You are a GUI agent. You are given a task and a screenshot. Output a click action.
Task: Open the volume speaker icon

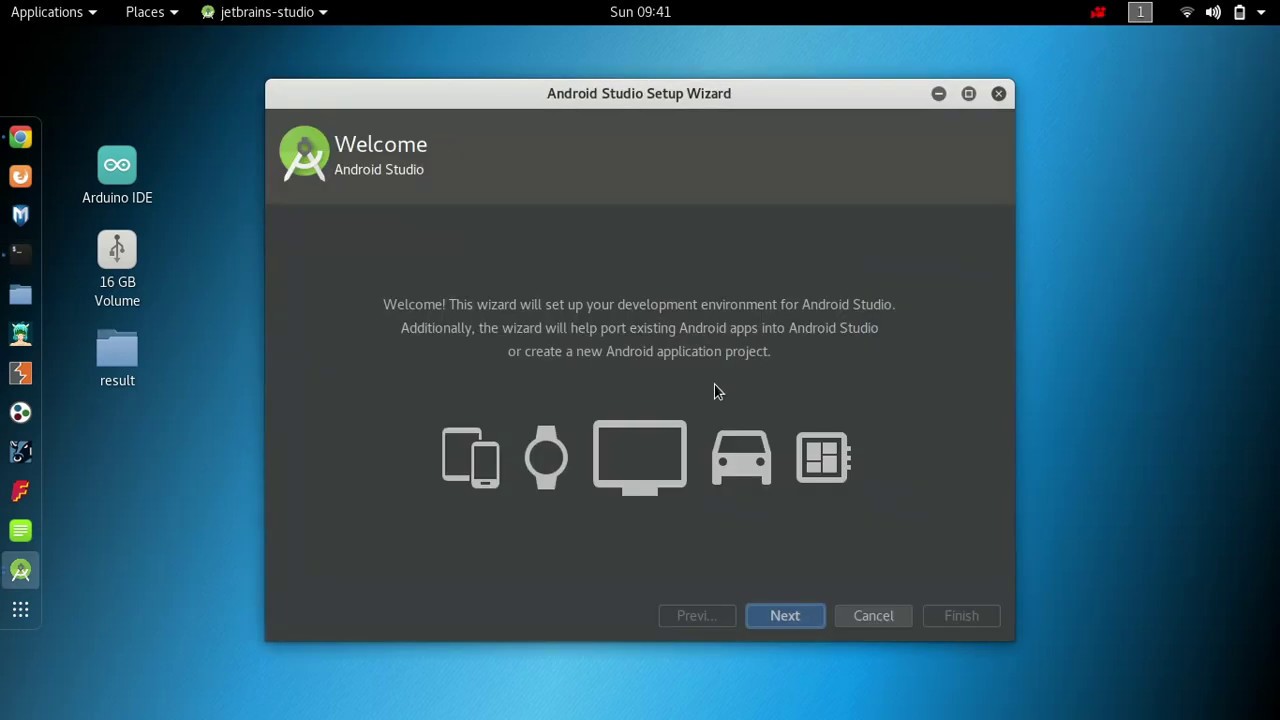pos(1213,12)
